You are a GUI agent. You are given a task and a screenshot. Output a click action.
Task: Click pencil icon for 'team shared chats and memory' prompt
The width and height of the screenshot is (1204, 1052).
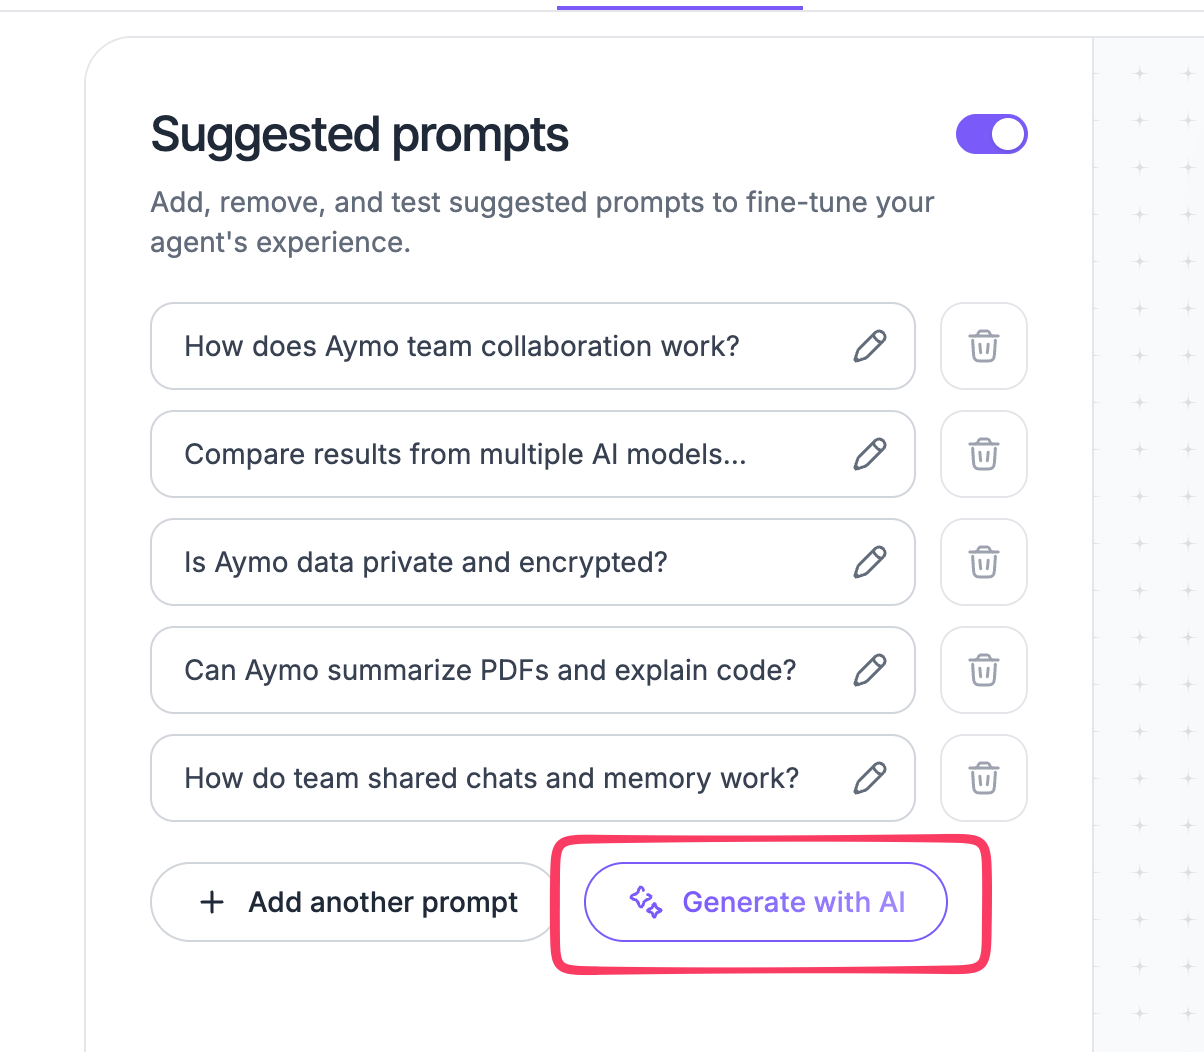[x=870, y=778]
